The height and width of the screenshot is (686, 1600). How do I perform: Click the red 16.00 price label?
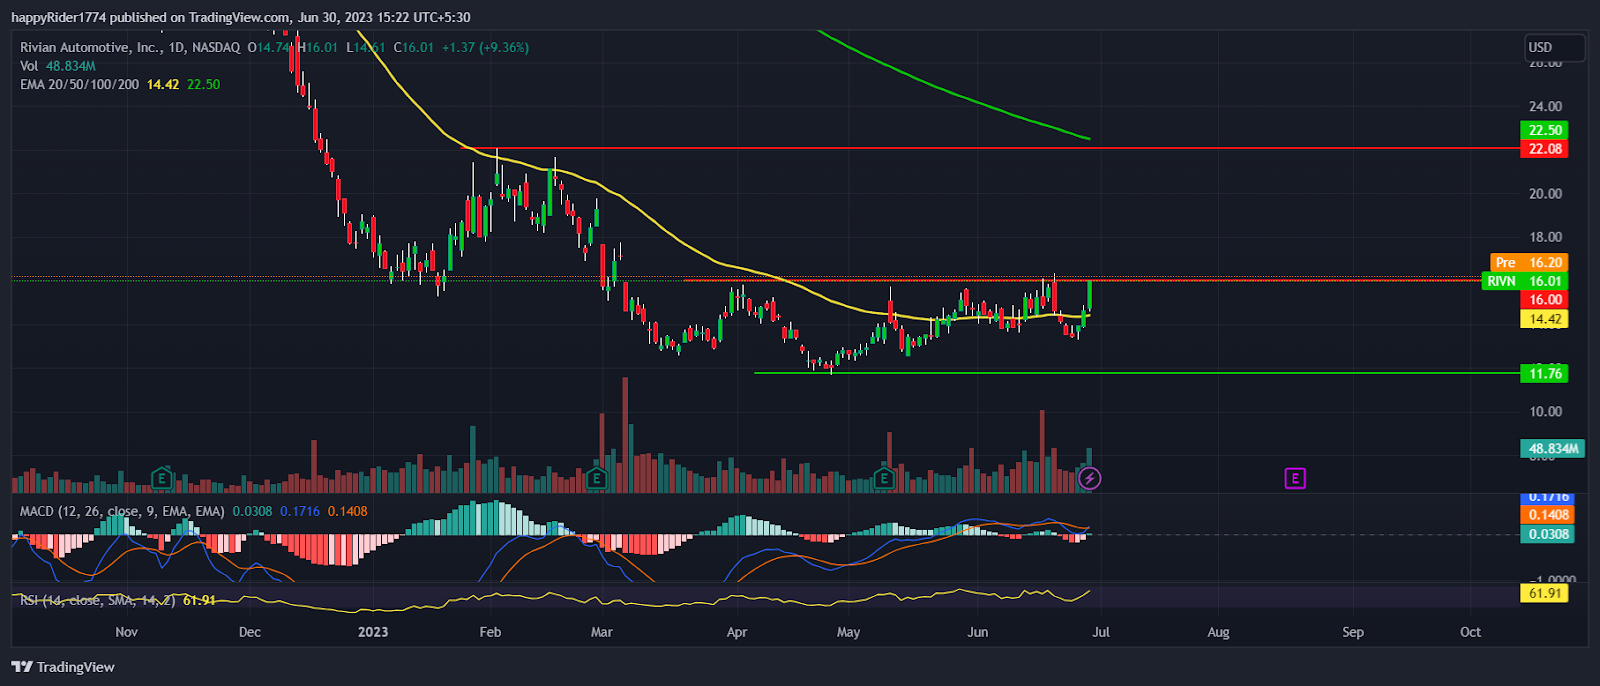click(1545, 300)
